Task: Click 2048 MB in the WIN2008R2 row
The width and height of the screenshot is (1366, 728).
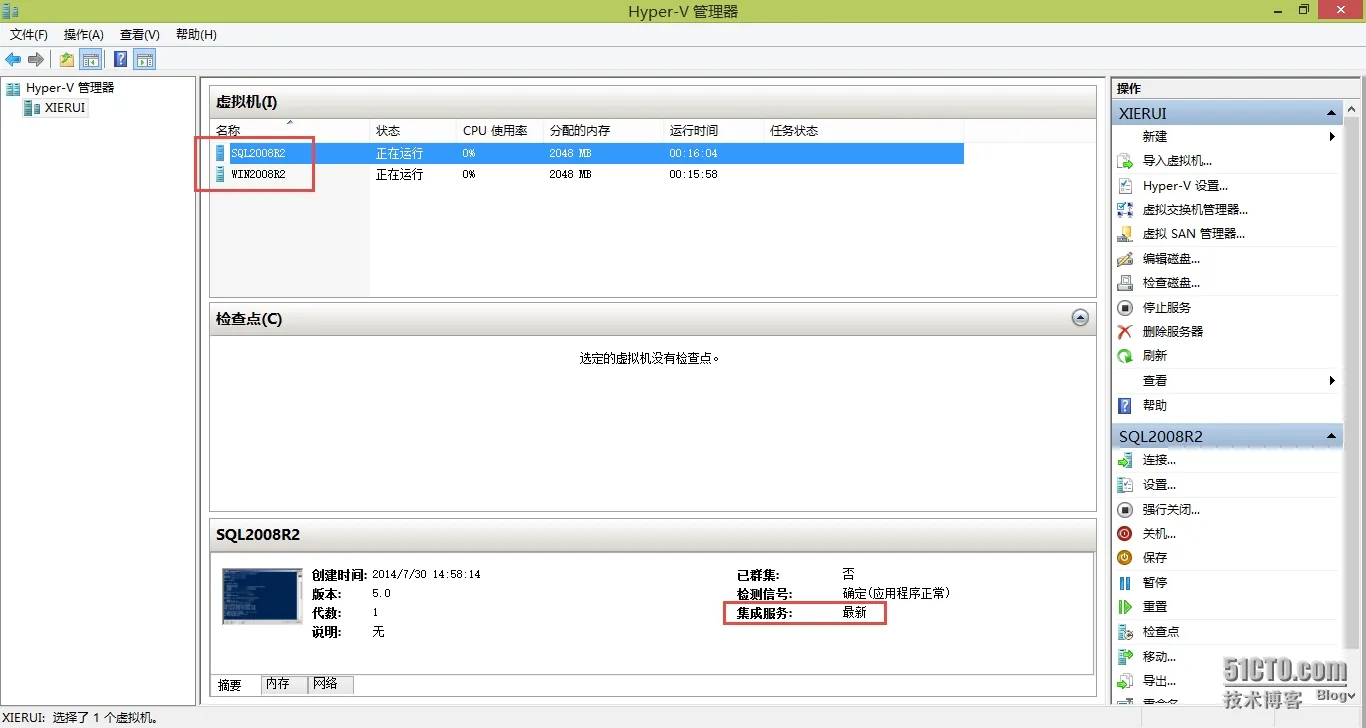Action: [x=571, y=175]
